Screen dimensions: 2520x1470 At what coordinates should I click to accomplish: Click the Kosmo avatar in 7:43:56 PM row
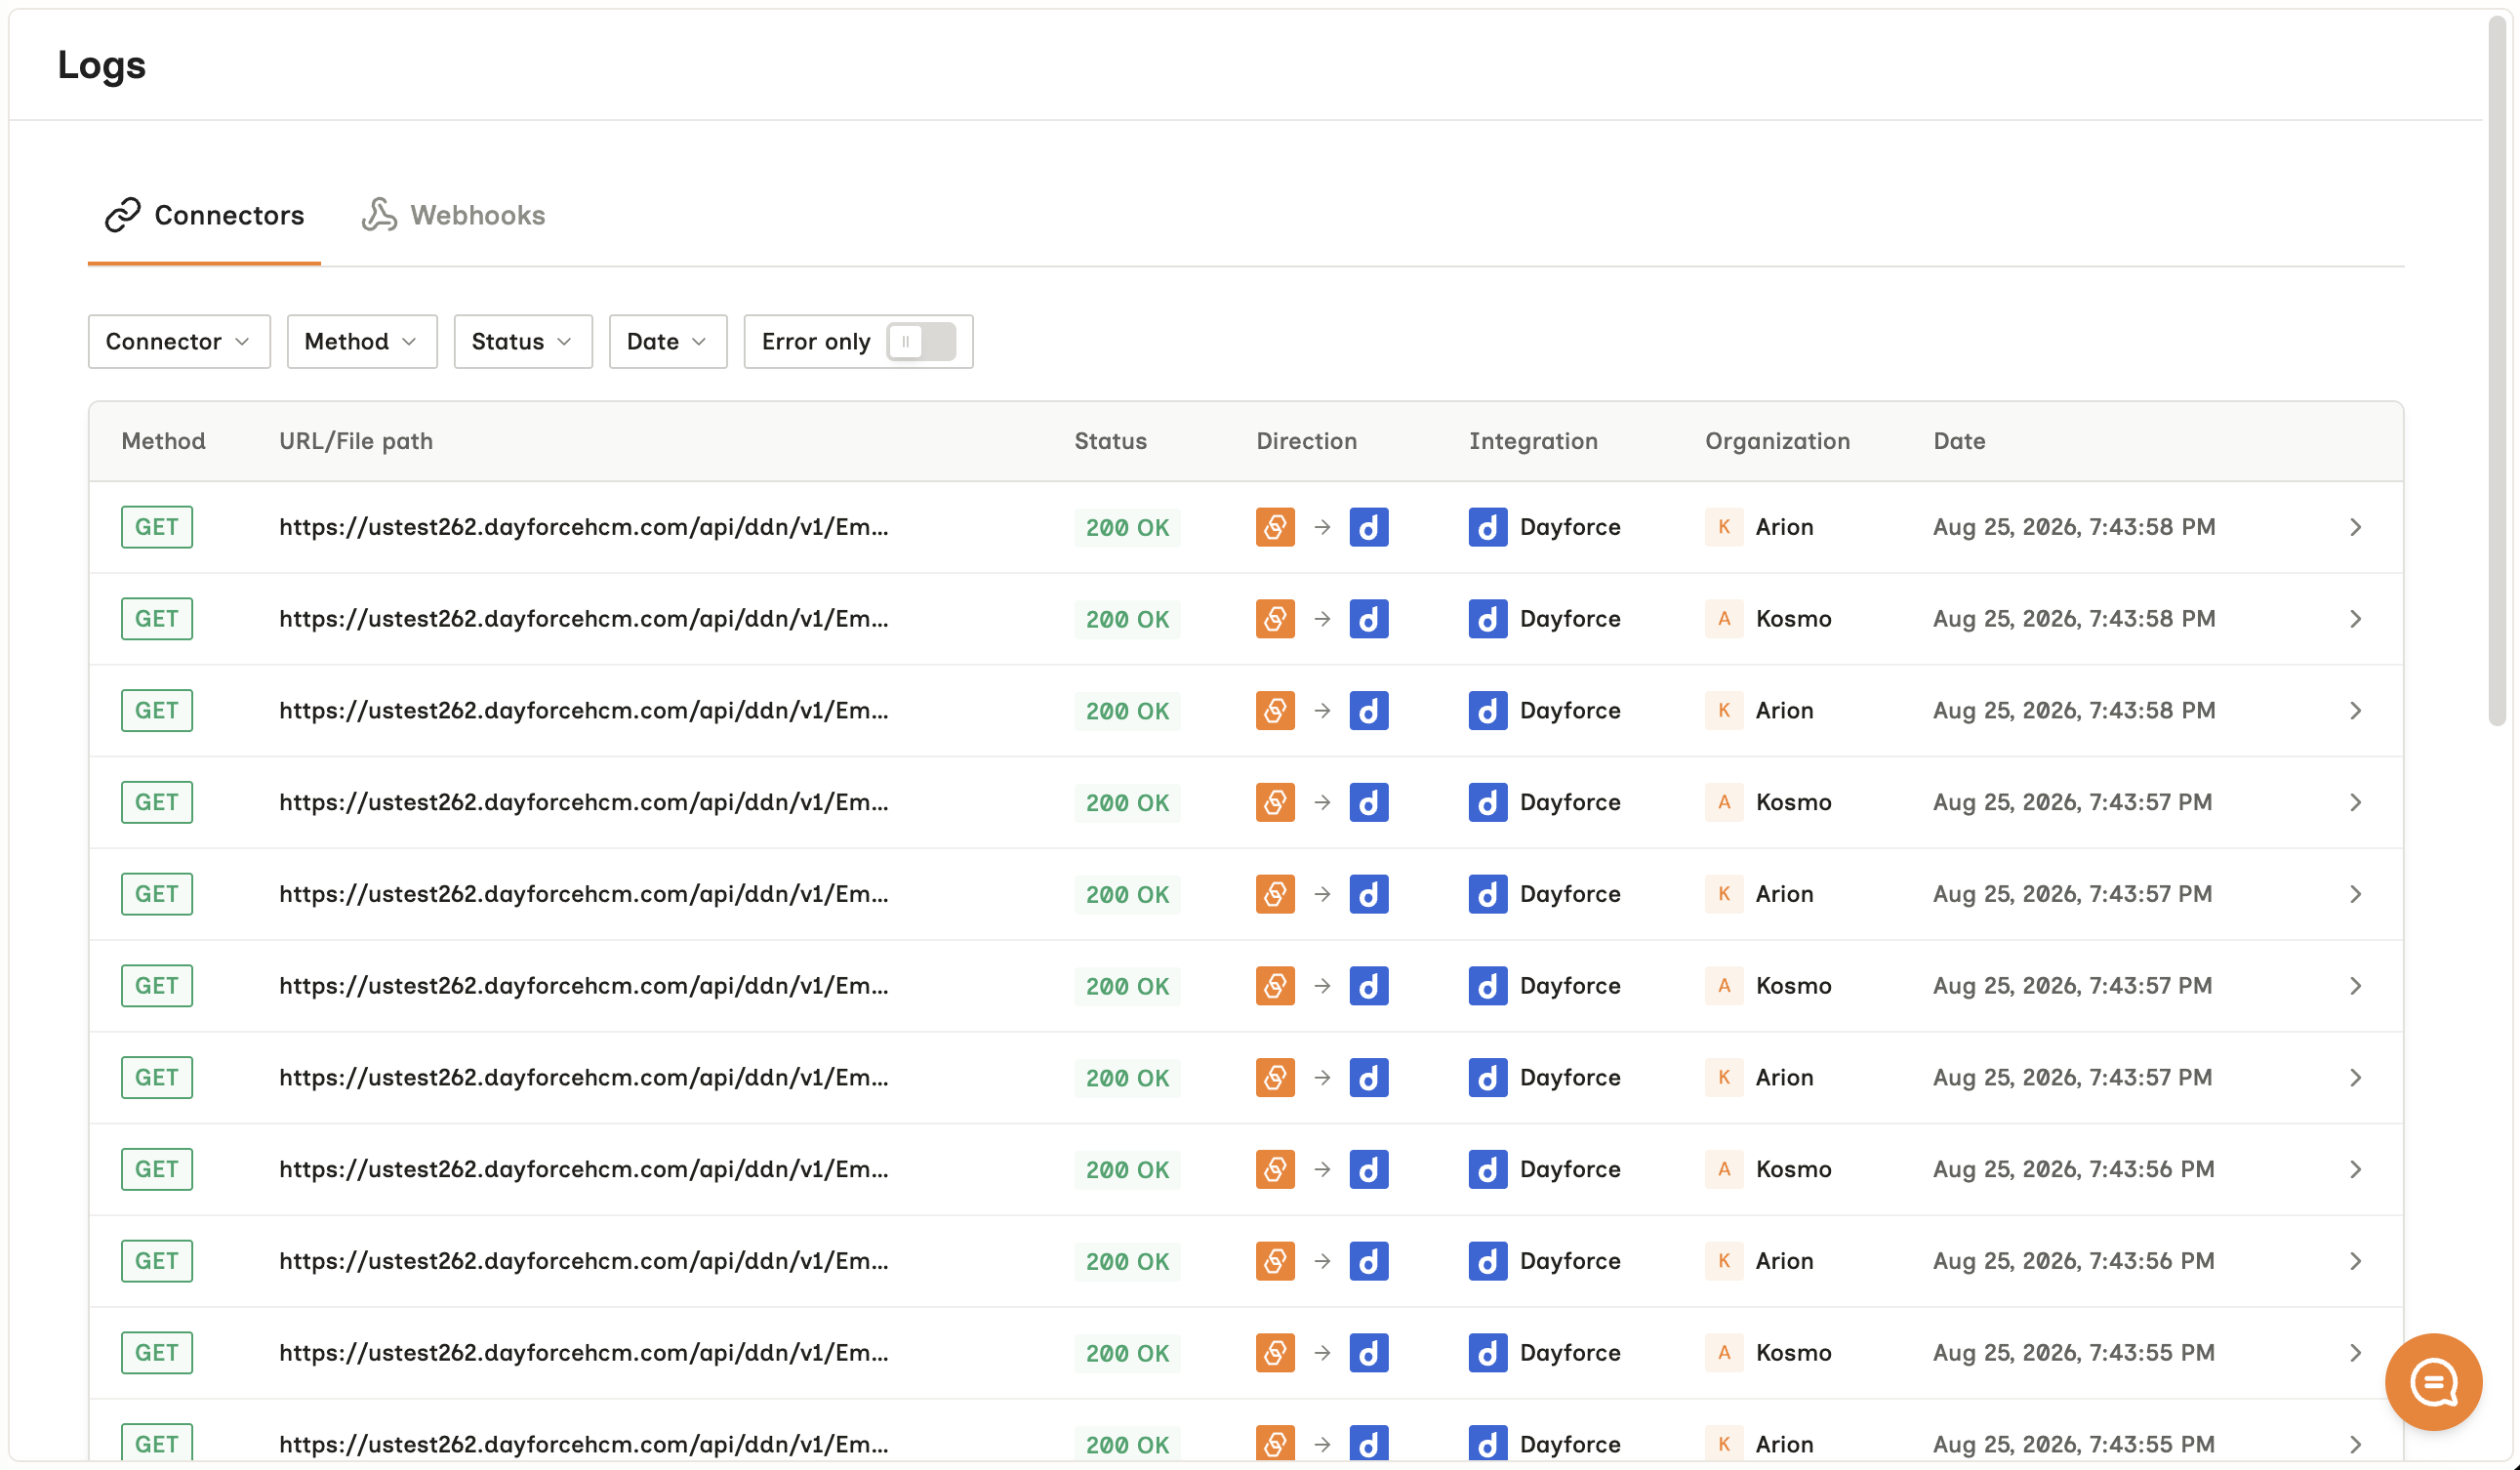pos(1724,1170)
